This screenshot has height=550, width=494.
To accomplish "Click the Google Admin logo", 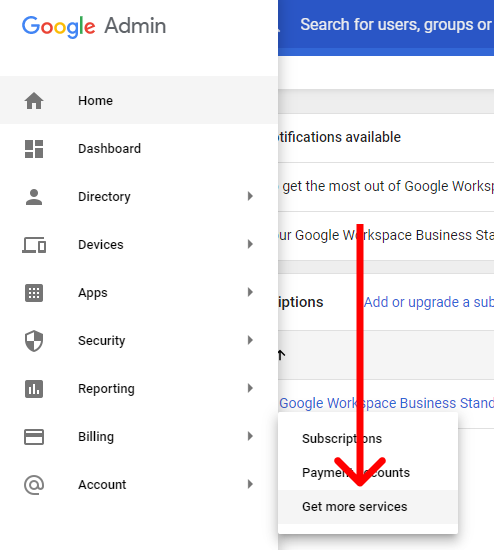I will coord(94,26).
